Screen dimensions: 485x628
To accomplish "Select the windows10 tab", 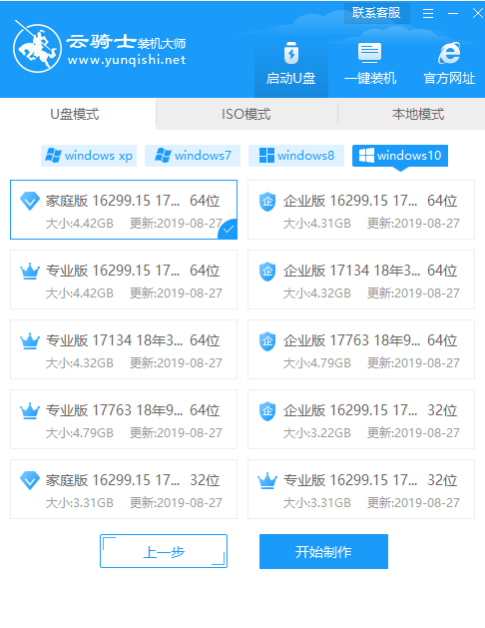I will point(400,155).
